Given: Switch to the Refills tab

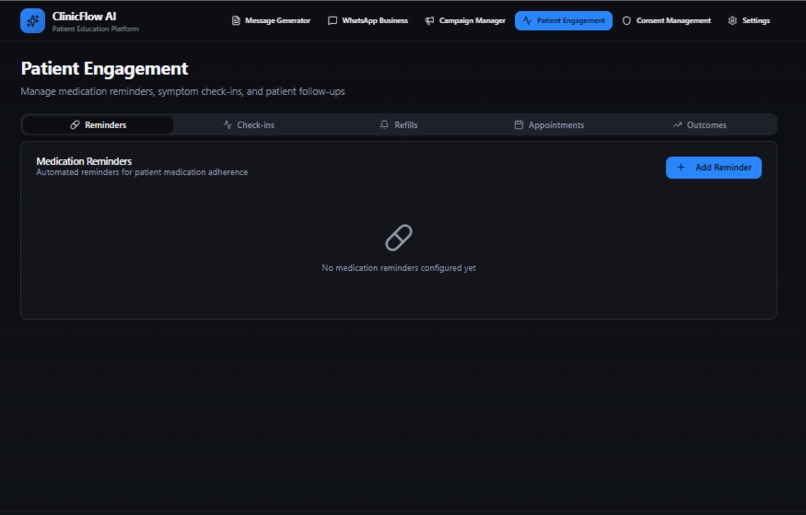Looking at the screenshot, I should pos(399,125).
